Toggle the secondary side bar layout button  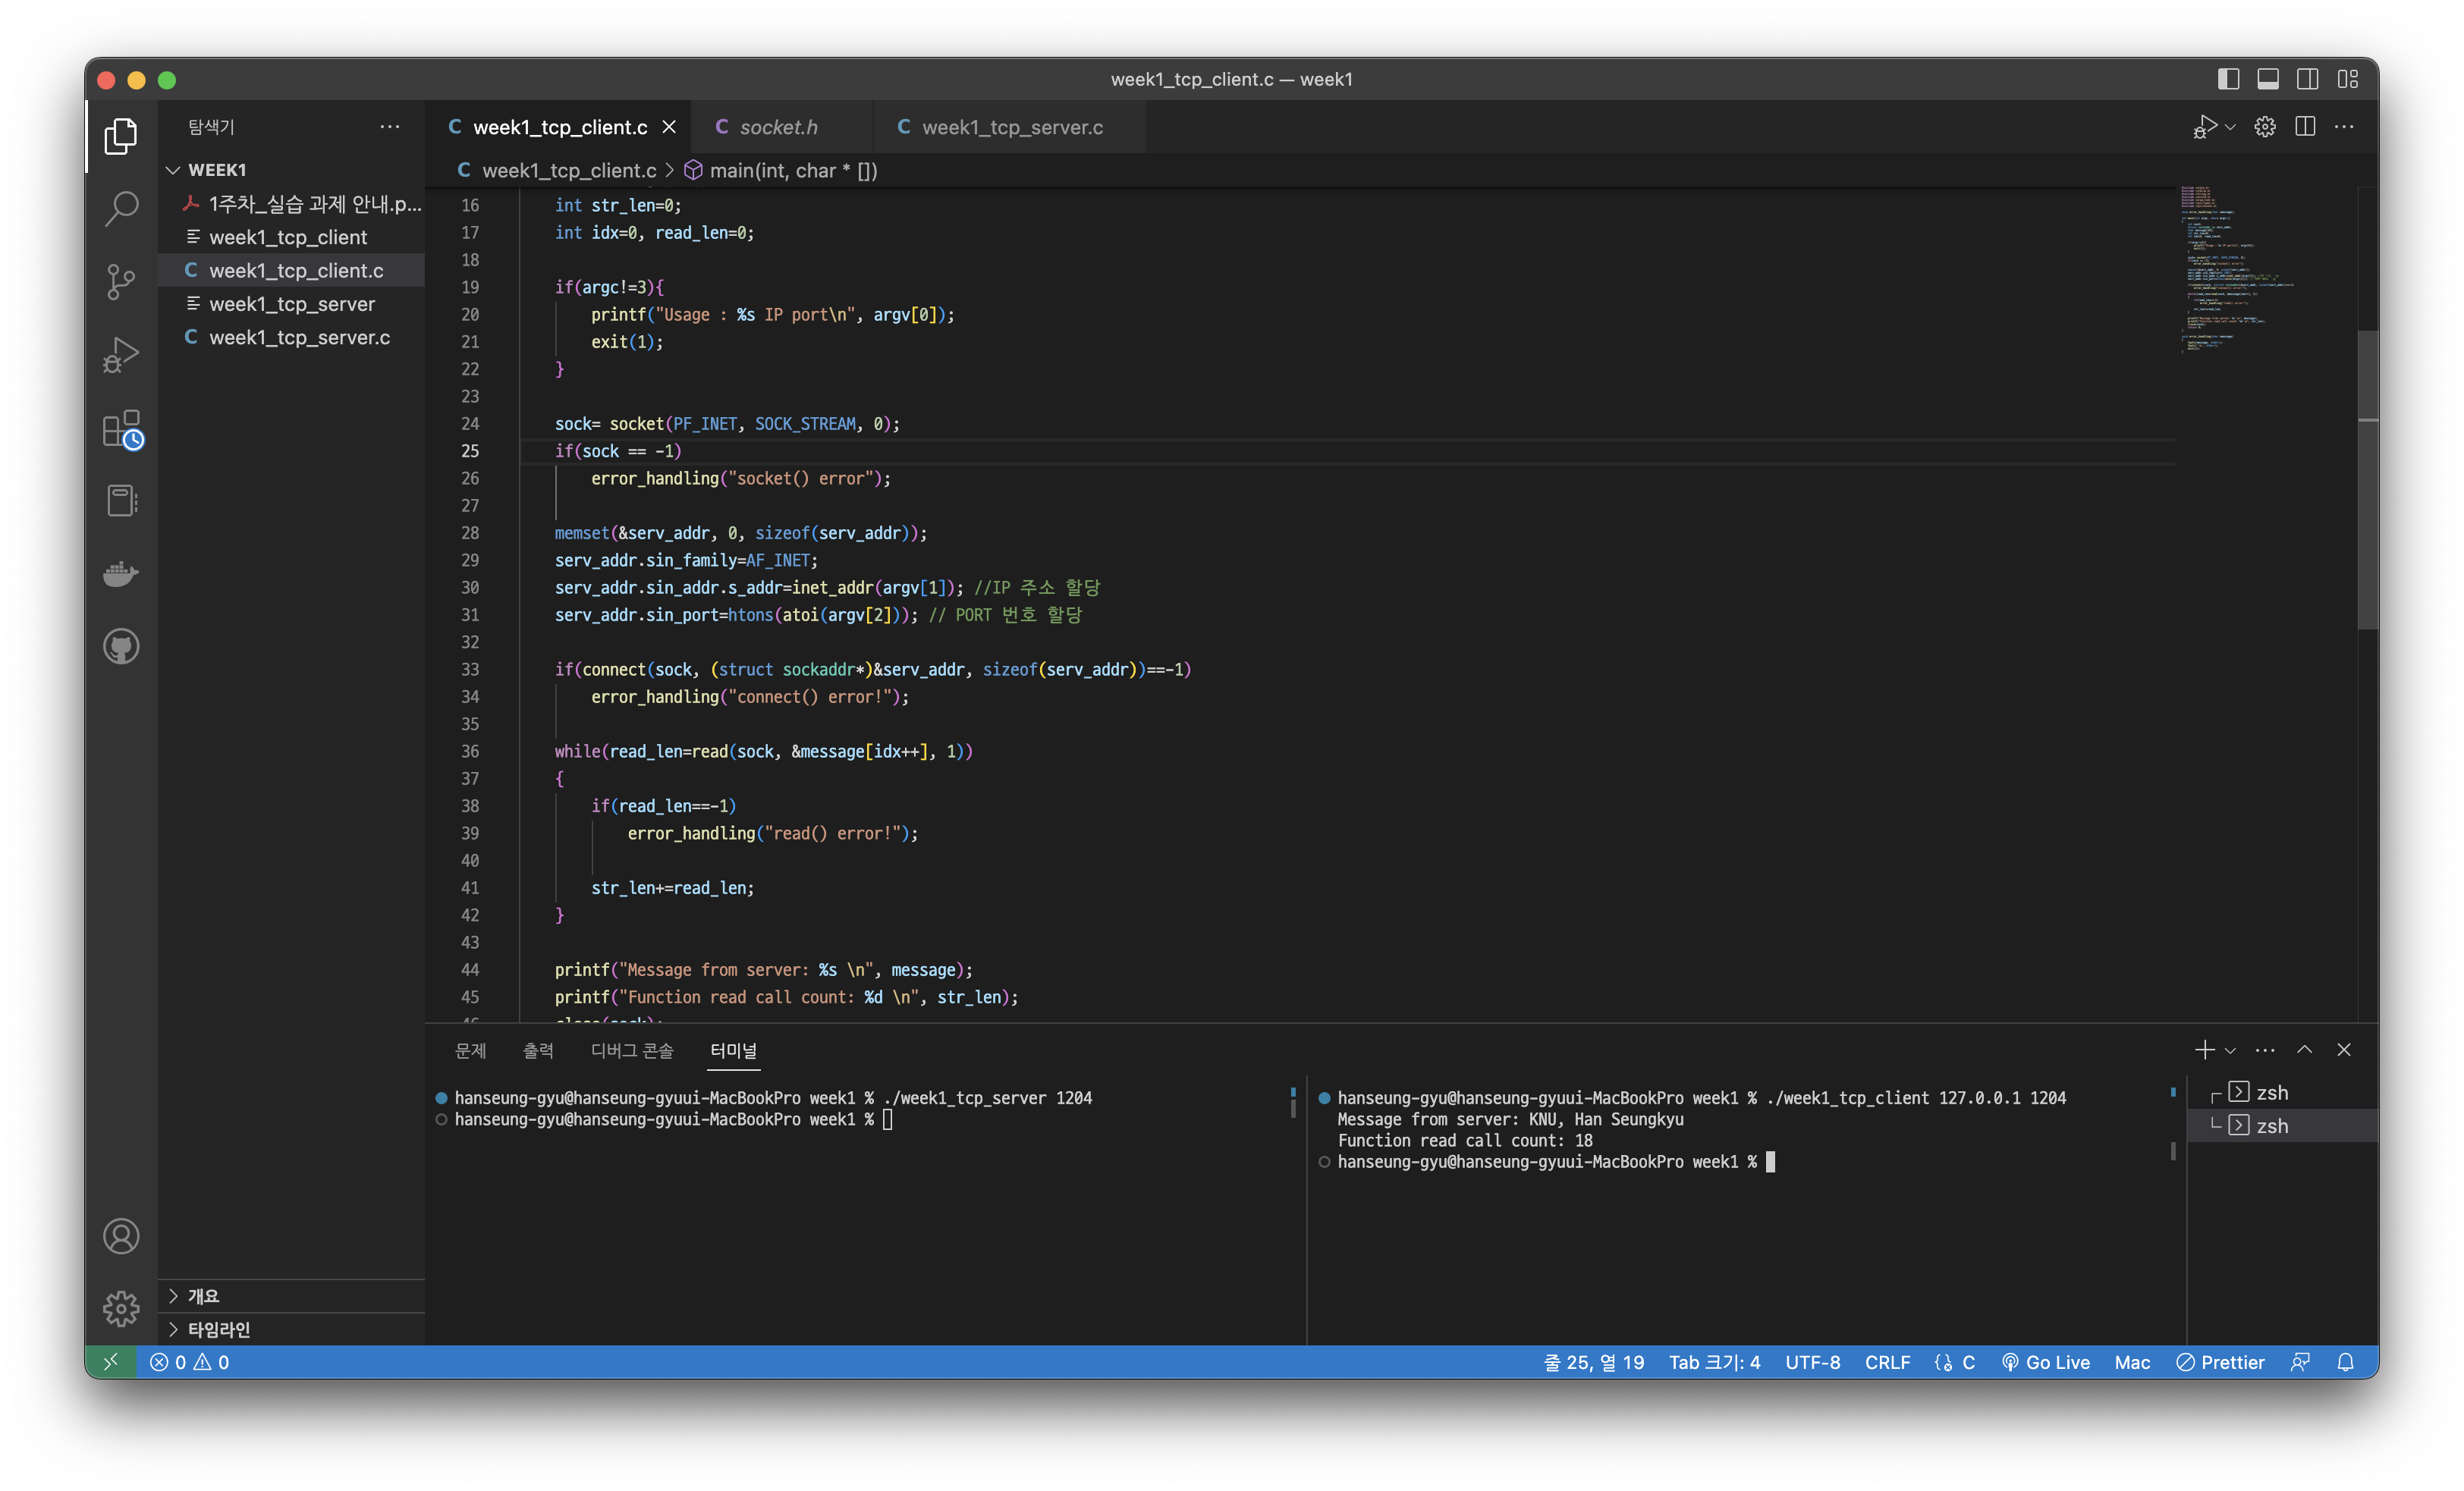(2308, 79)
